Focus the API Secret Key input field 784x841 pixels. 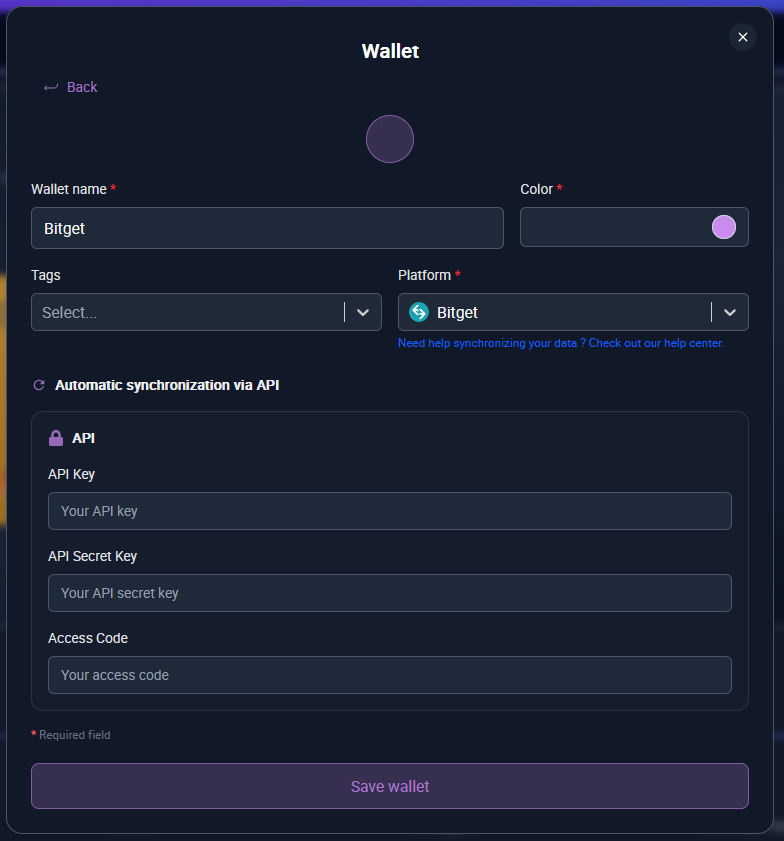(390, 593)
